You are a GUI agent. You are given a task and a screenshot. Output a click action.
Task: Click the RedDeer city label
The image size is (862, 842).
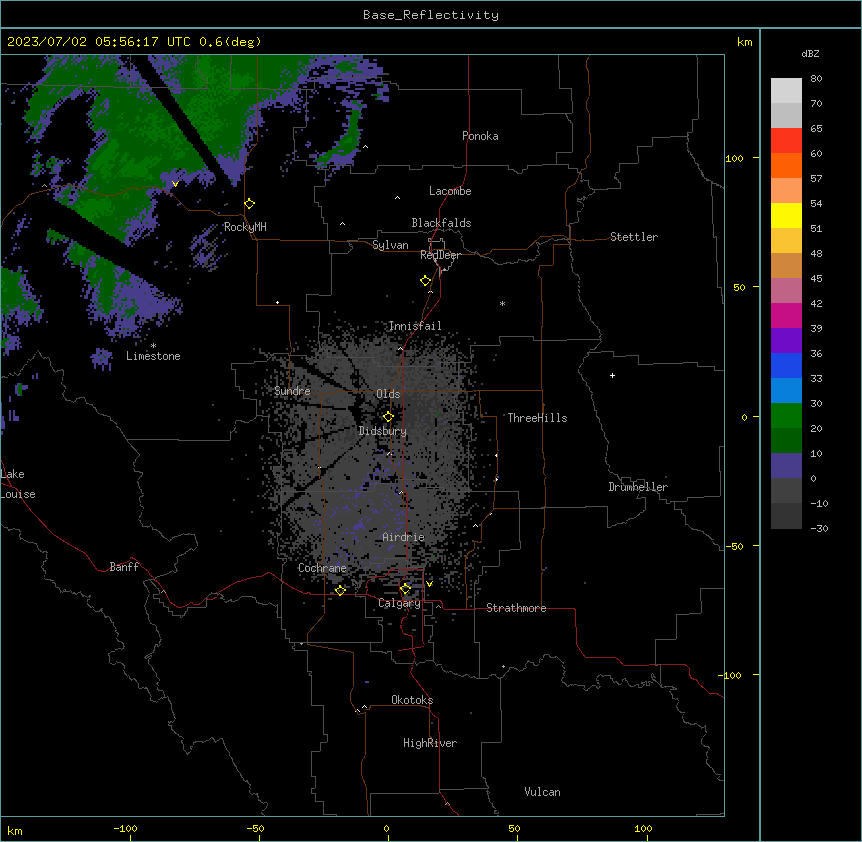(440, 255)
